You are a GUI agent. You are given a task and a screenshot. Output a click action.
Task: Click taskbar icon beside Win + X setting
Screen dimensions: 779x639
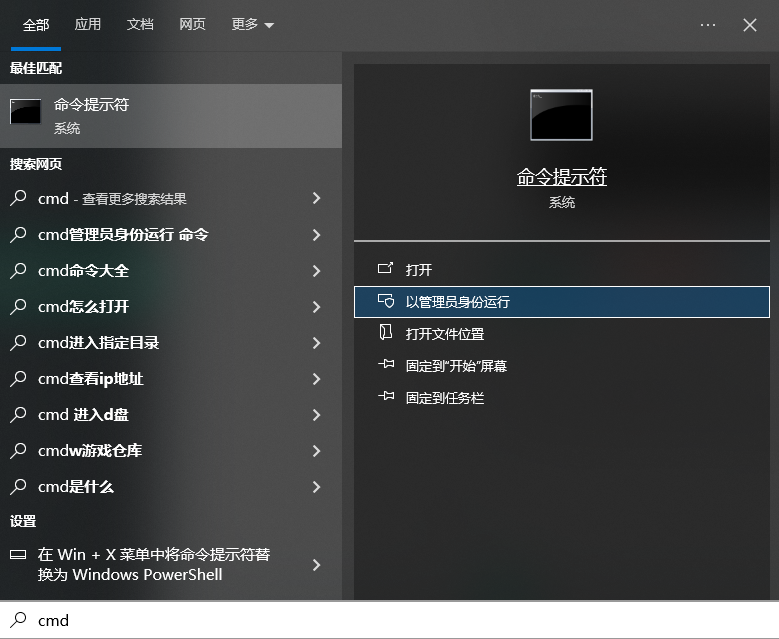pyautogui.click(x=18, y=555)
